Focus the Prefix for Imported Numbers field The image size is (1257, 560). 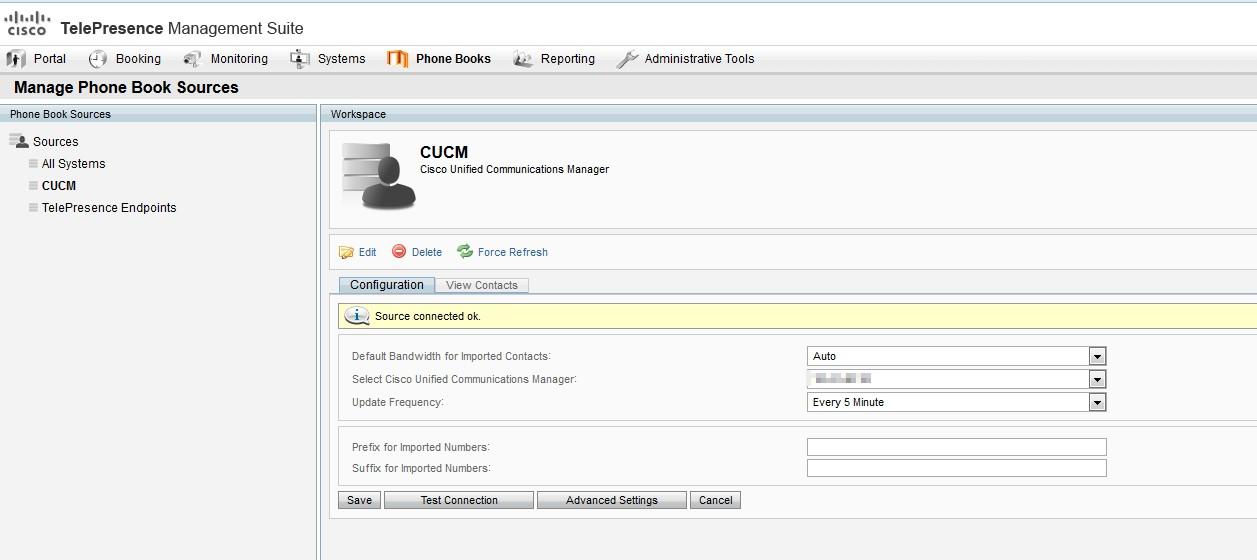coord(956,447)
